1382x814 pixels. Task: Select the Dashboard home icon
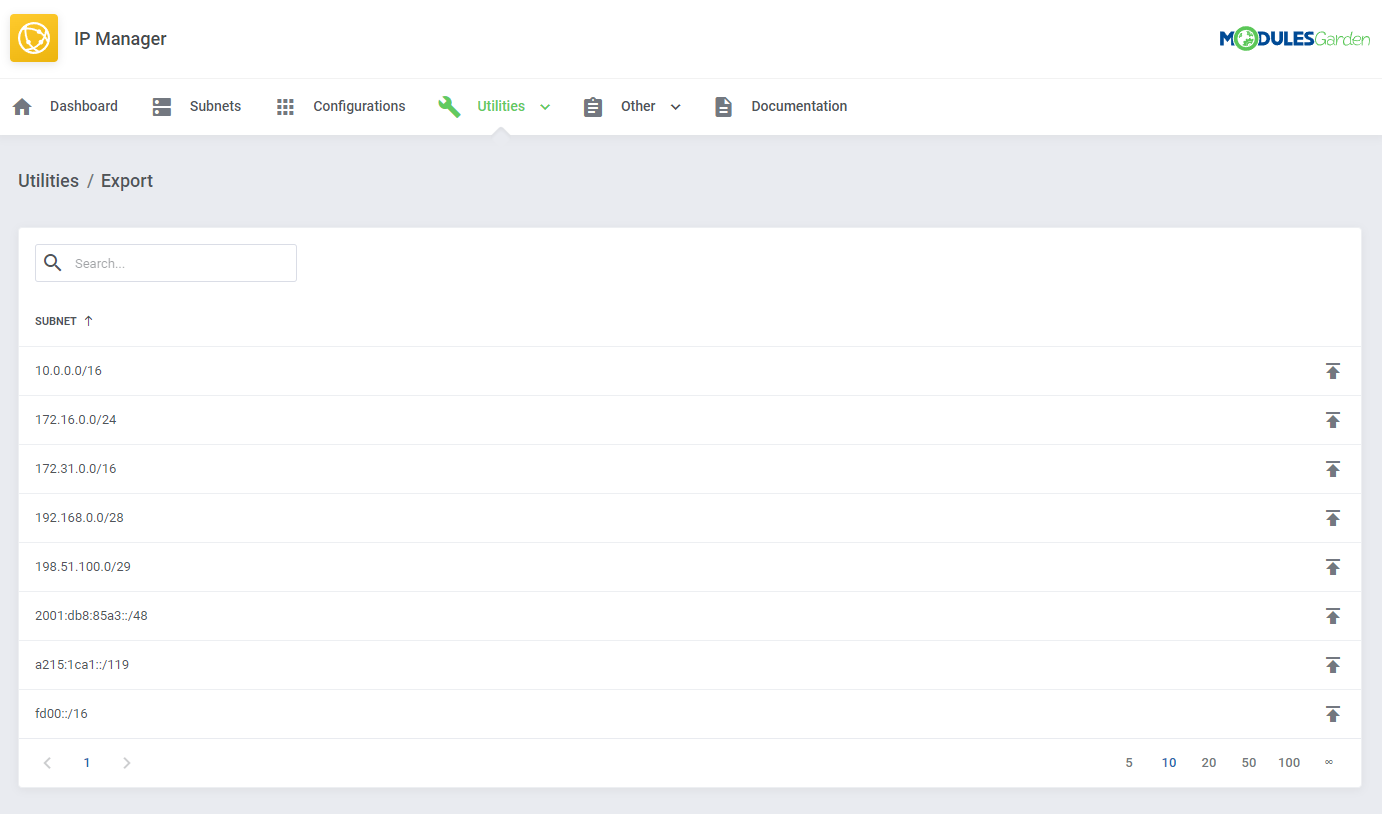pos(21,106)
